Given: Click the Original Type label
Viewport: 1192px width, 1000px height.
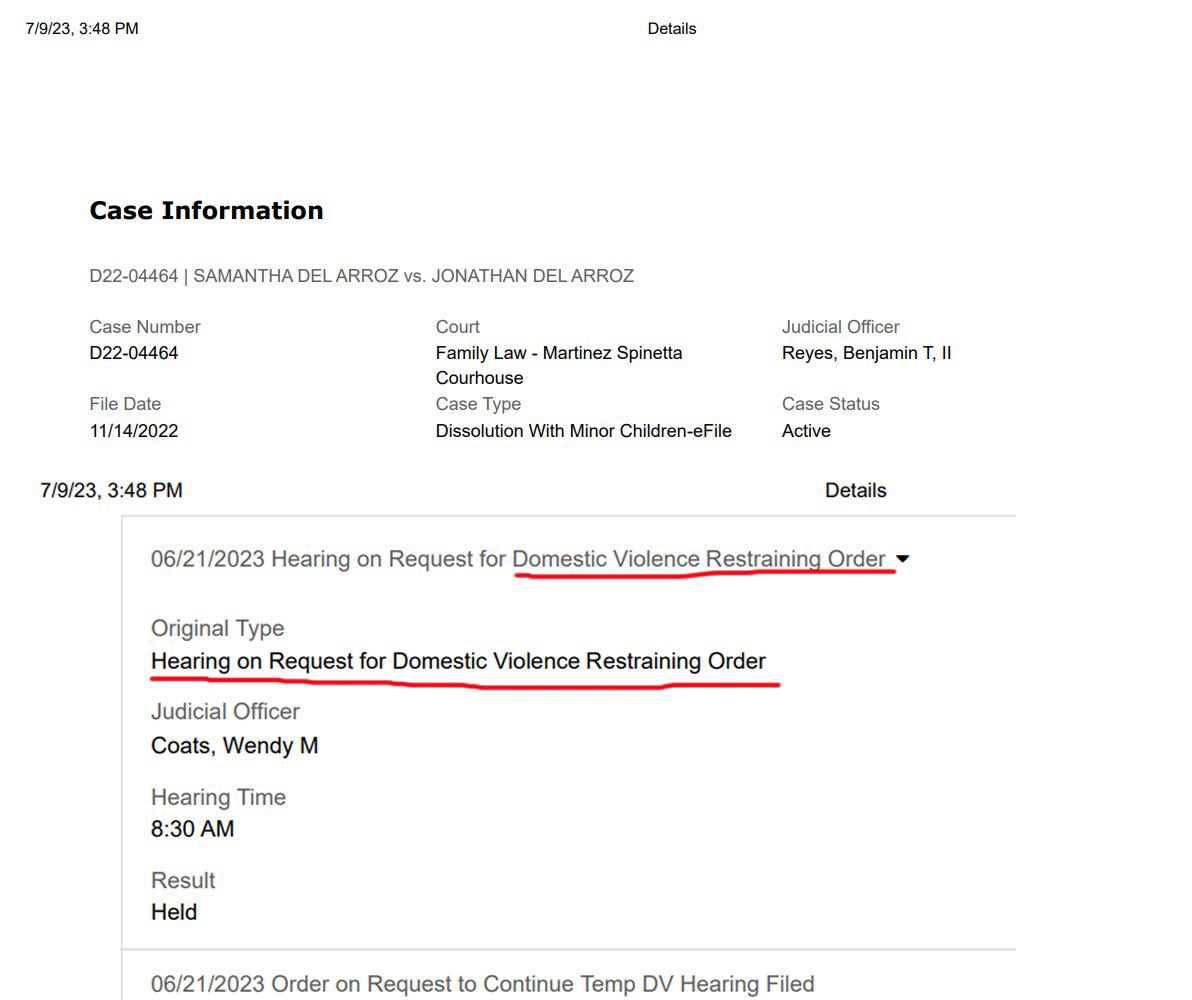Looking at the screenshot, I should point(217,628).
